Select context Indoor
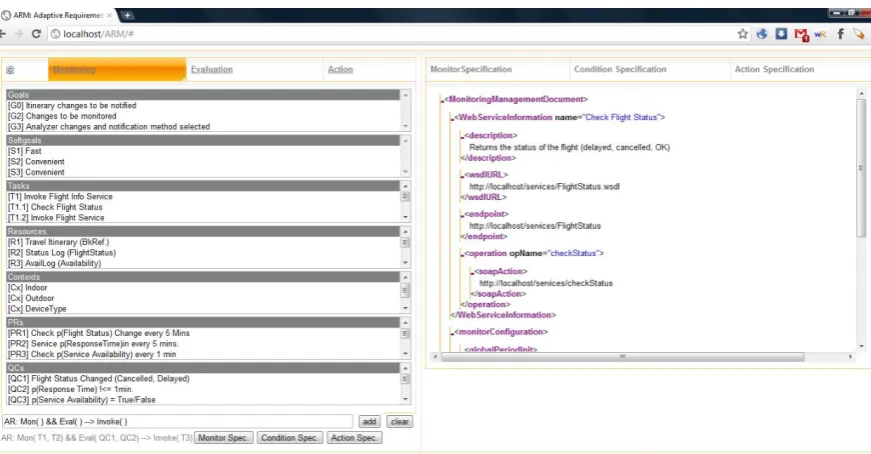 [x=203, y=288]
